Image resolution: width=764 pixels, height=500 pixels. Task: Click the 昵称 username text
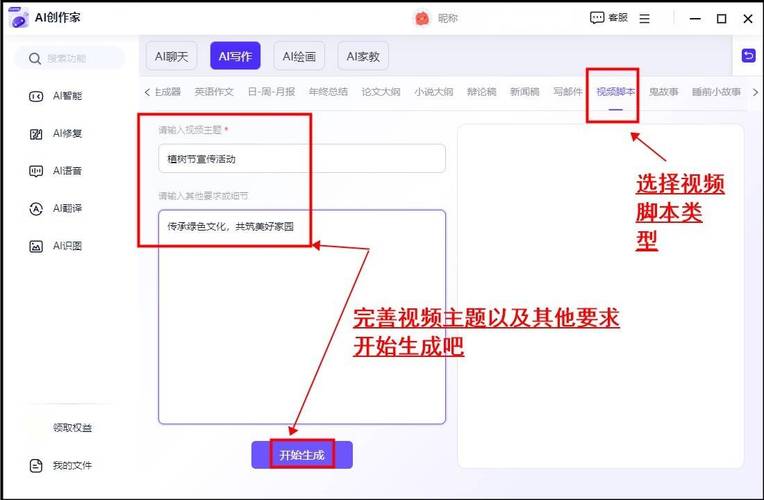(x=448, y=19)
